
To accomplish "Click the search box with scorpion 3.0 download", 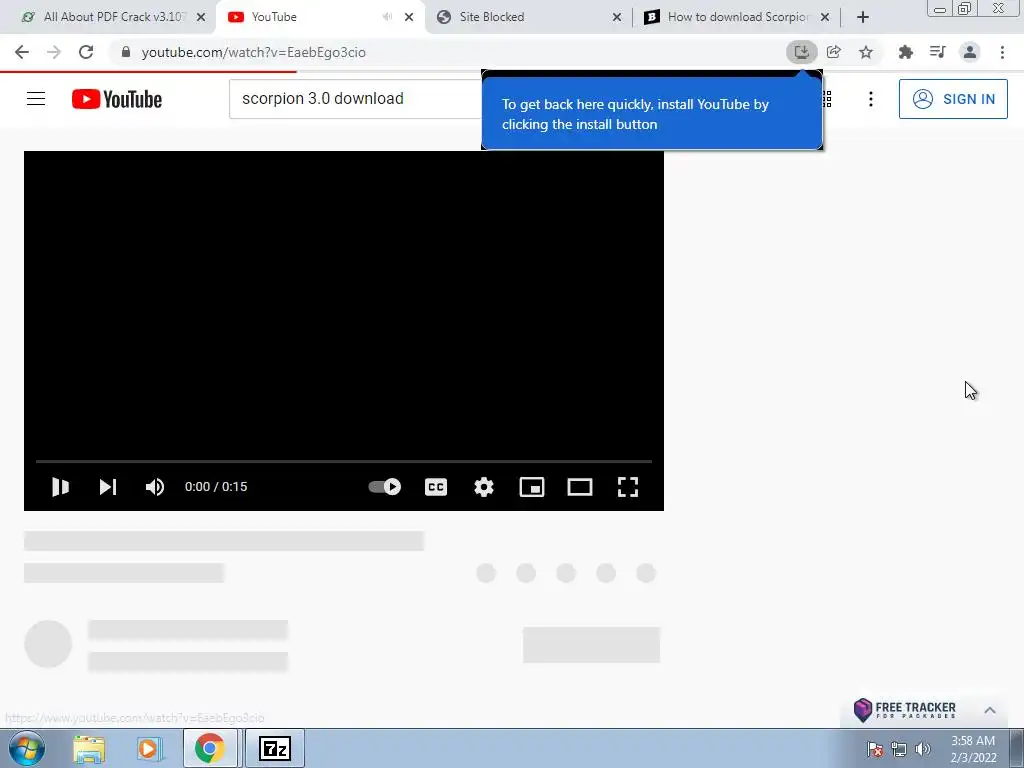I will (x=355, y=99).
